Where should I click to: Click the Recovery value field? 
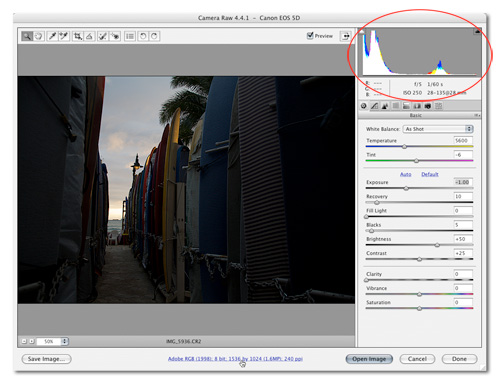pyautogui.click(x=463, y=196)
